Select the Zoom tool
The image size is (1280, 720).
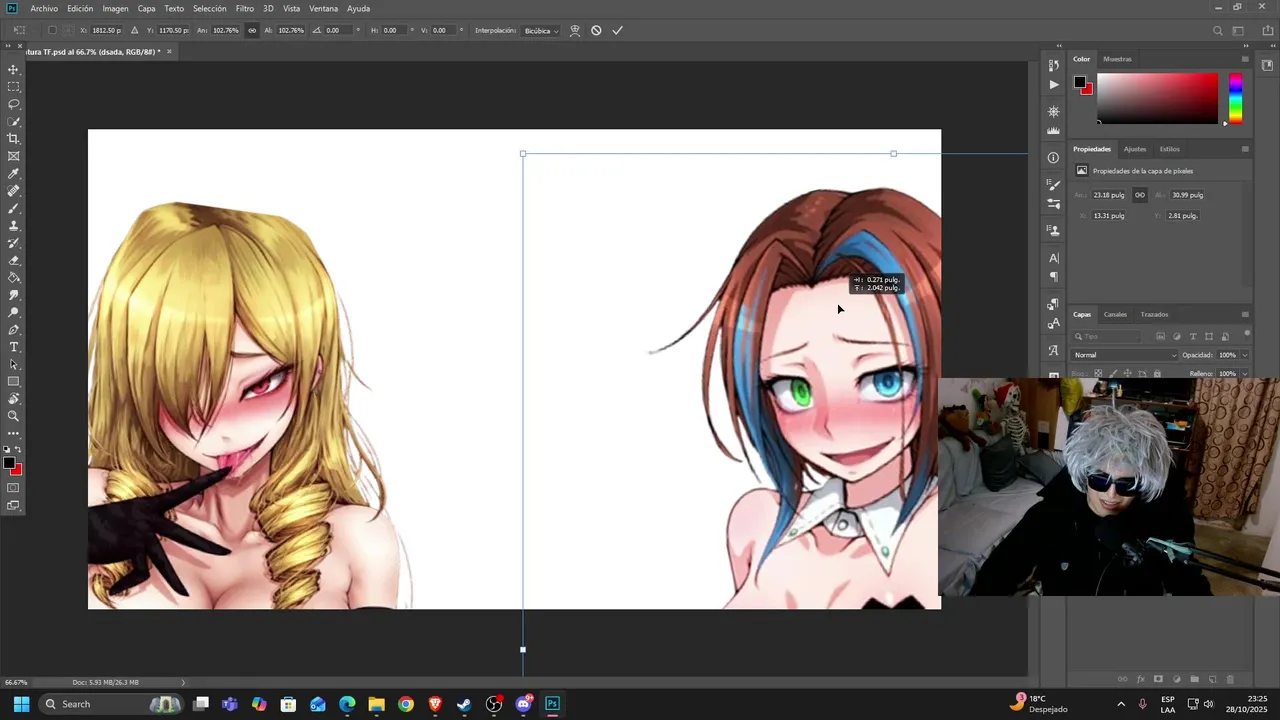tap(14, 416)
